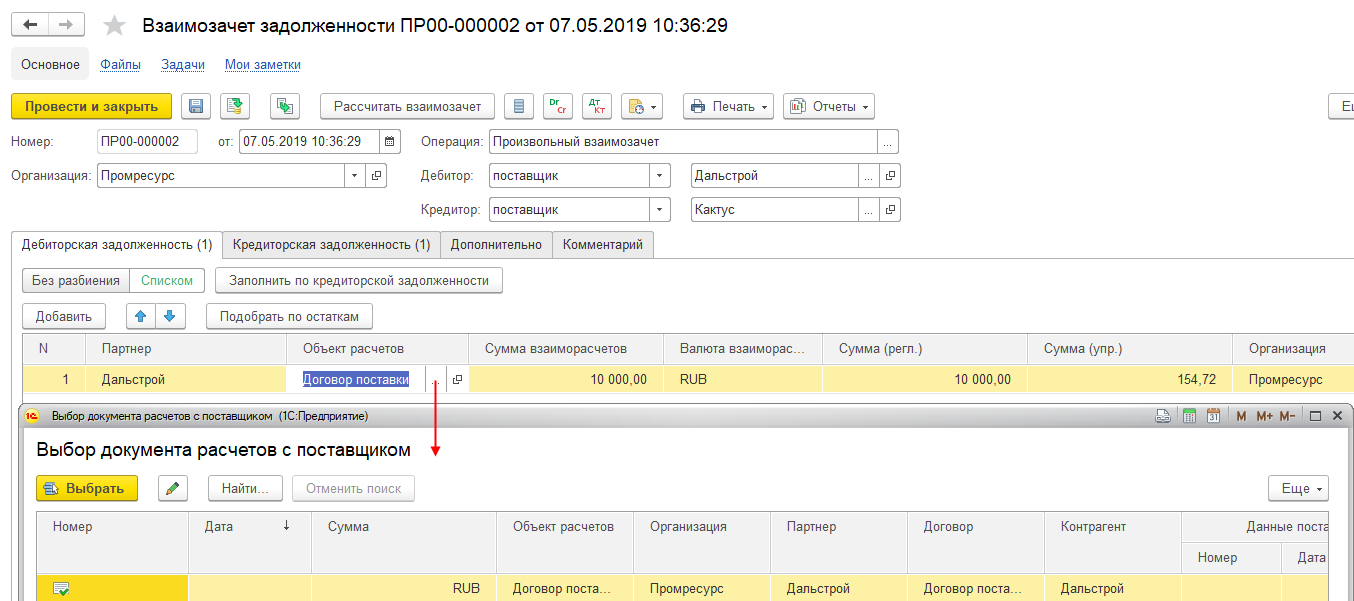1354x601 pixels.
Task: Open the document movements list icon
Action: 518,106
